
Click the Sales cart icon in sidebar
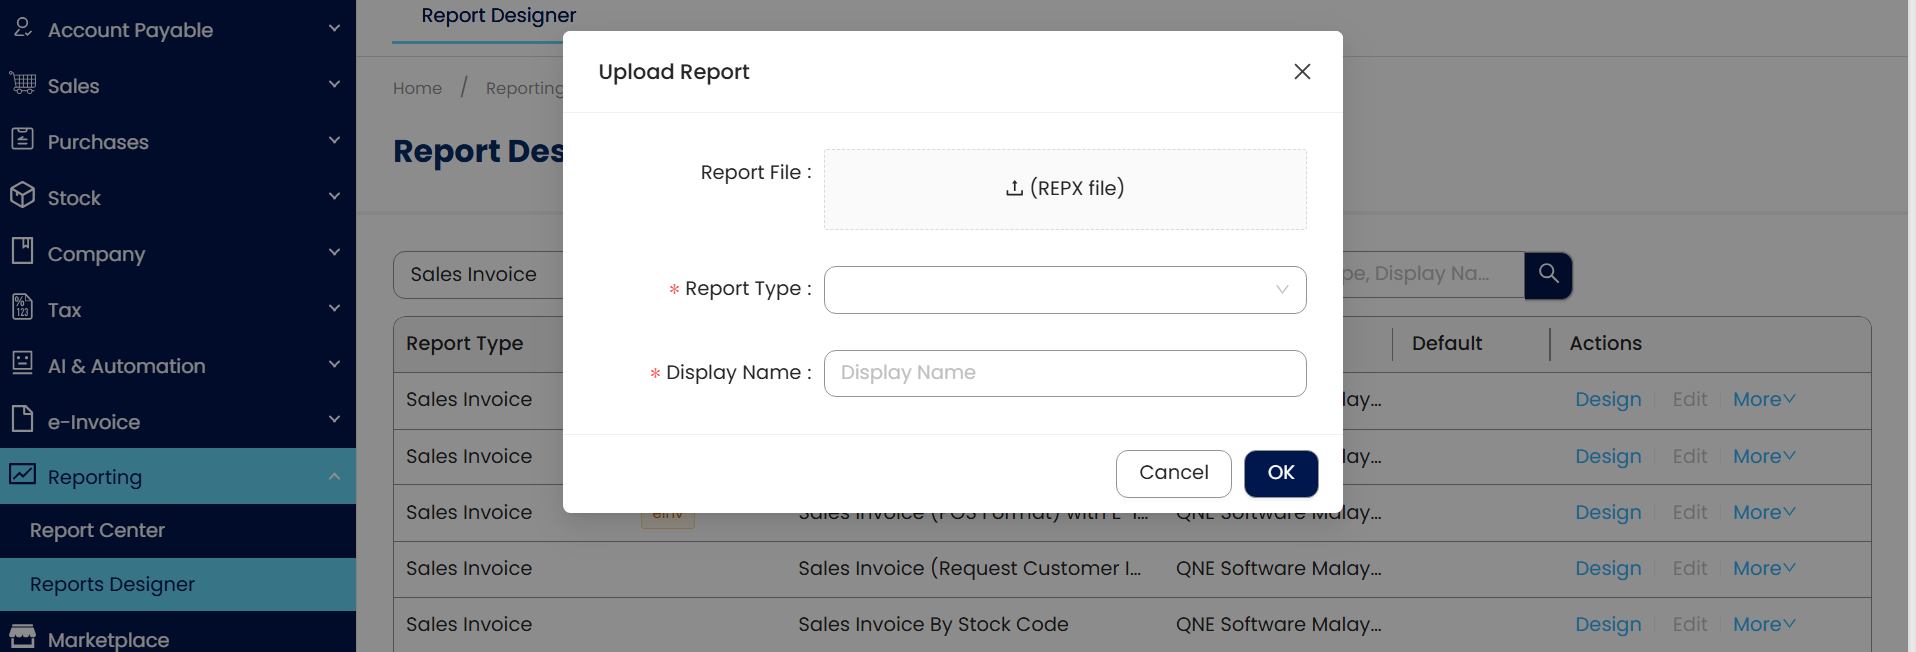[23, 84]
